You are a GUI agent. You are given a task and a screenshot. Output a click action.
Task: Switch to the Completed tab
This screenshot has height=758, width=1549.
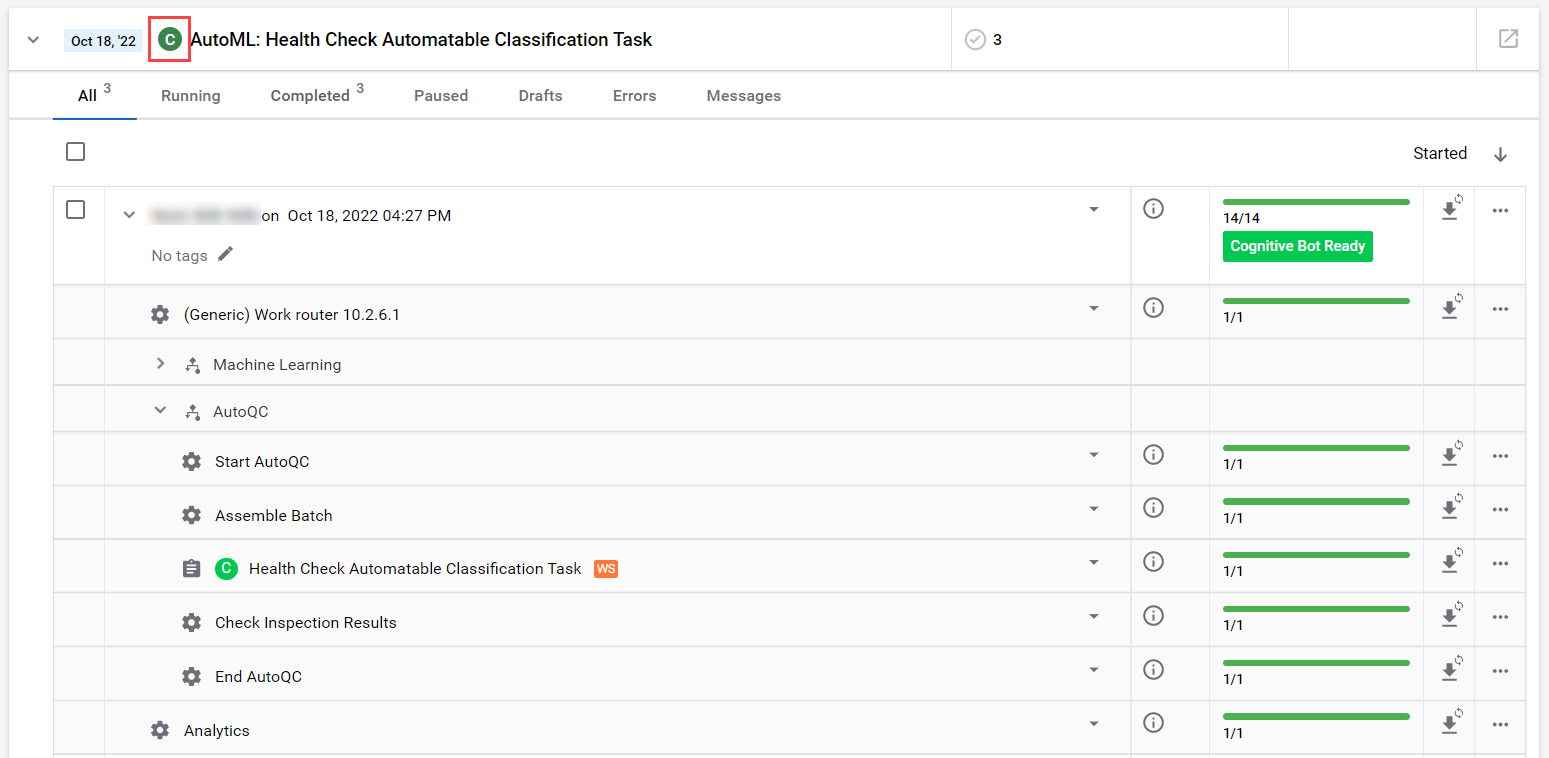(x=317, y=95)
